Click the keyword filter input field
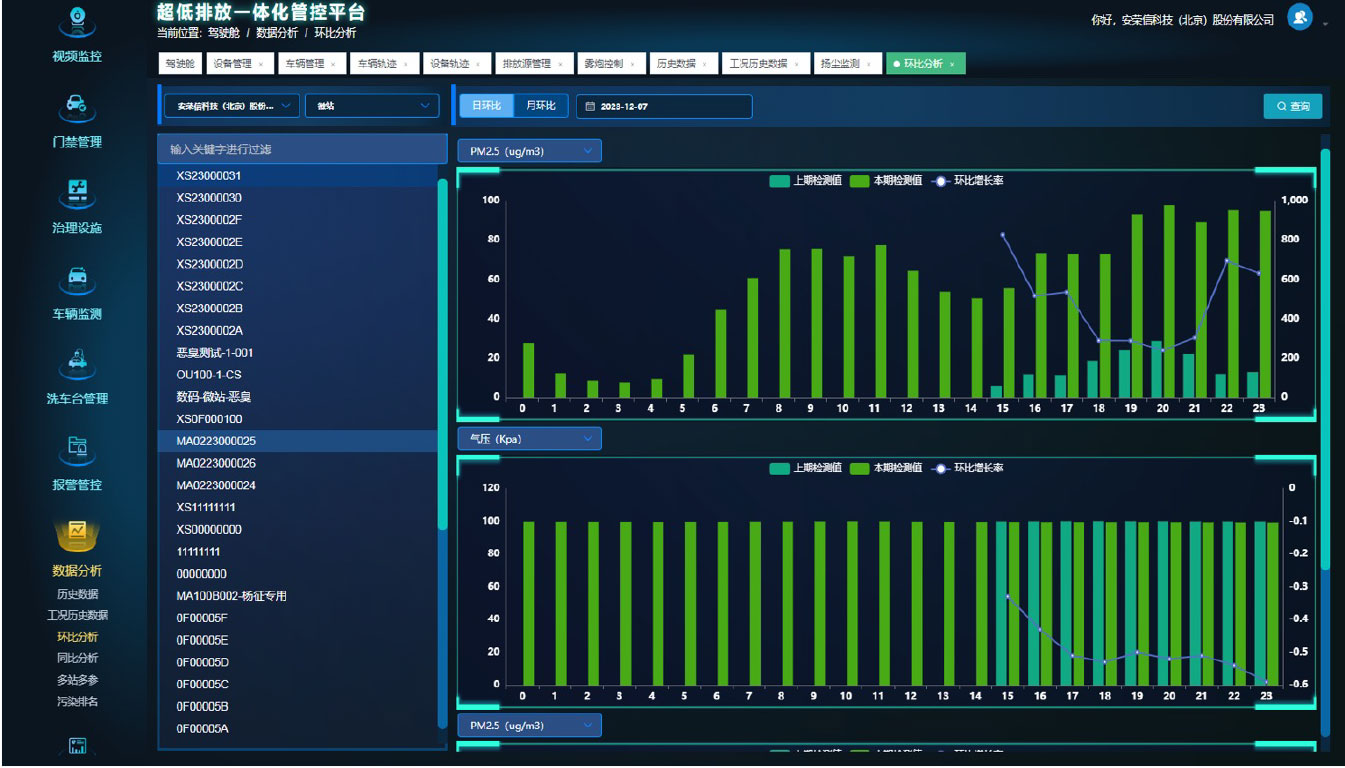 click(302, 149)
